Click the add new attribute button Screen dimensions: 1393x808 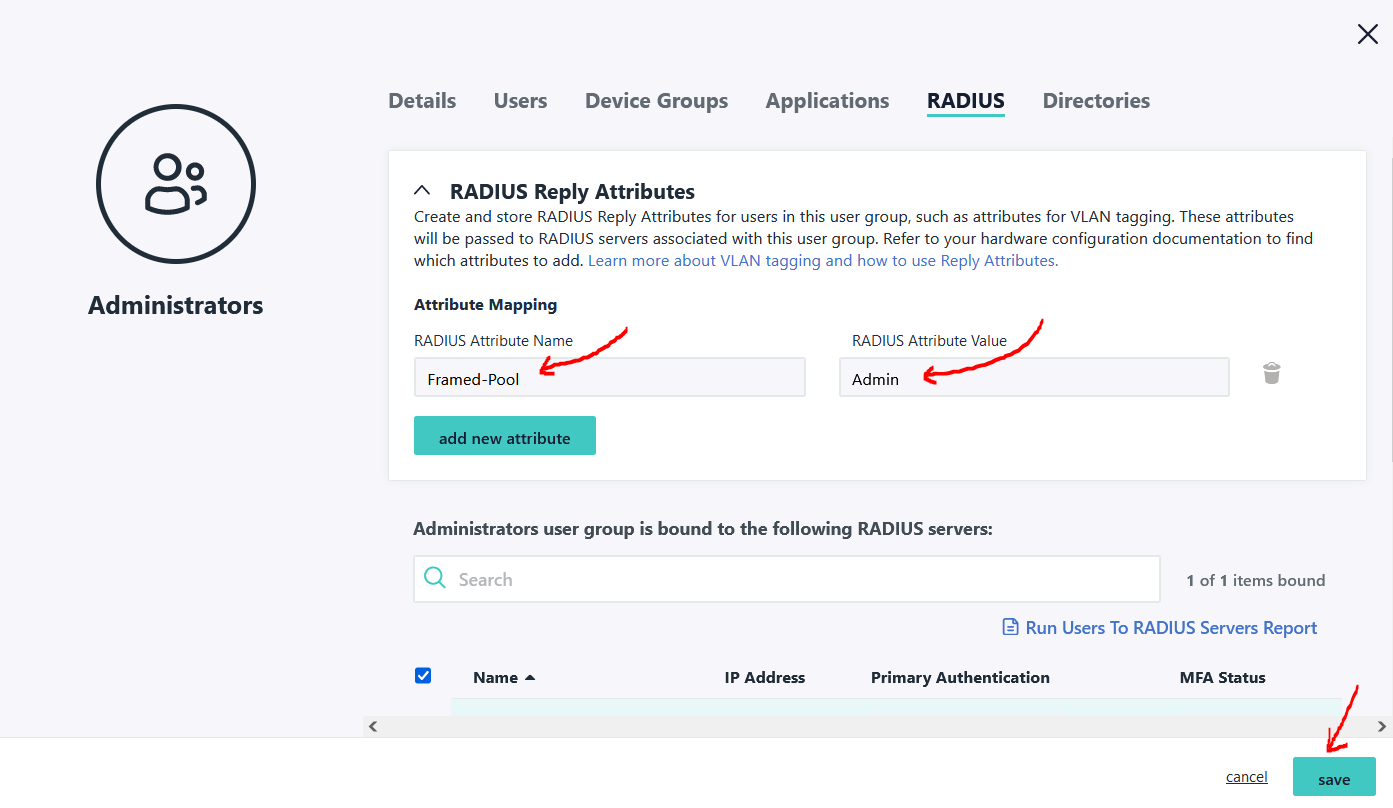(x=504, y=435)
